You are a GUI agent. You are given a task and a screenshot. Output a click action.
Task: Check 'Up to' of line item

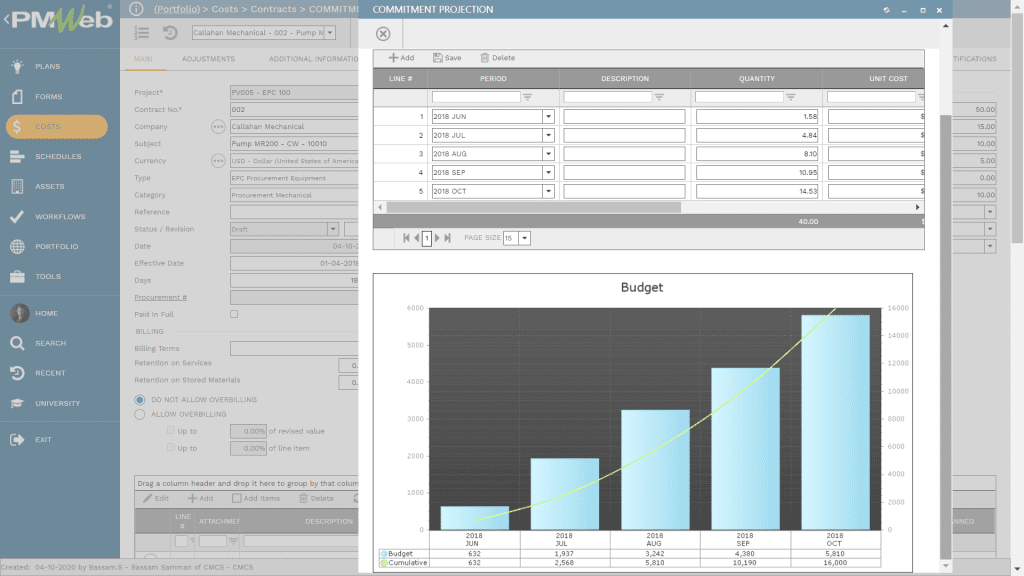pyautogui.click(x=170, y=447)
